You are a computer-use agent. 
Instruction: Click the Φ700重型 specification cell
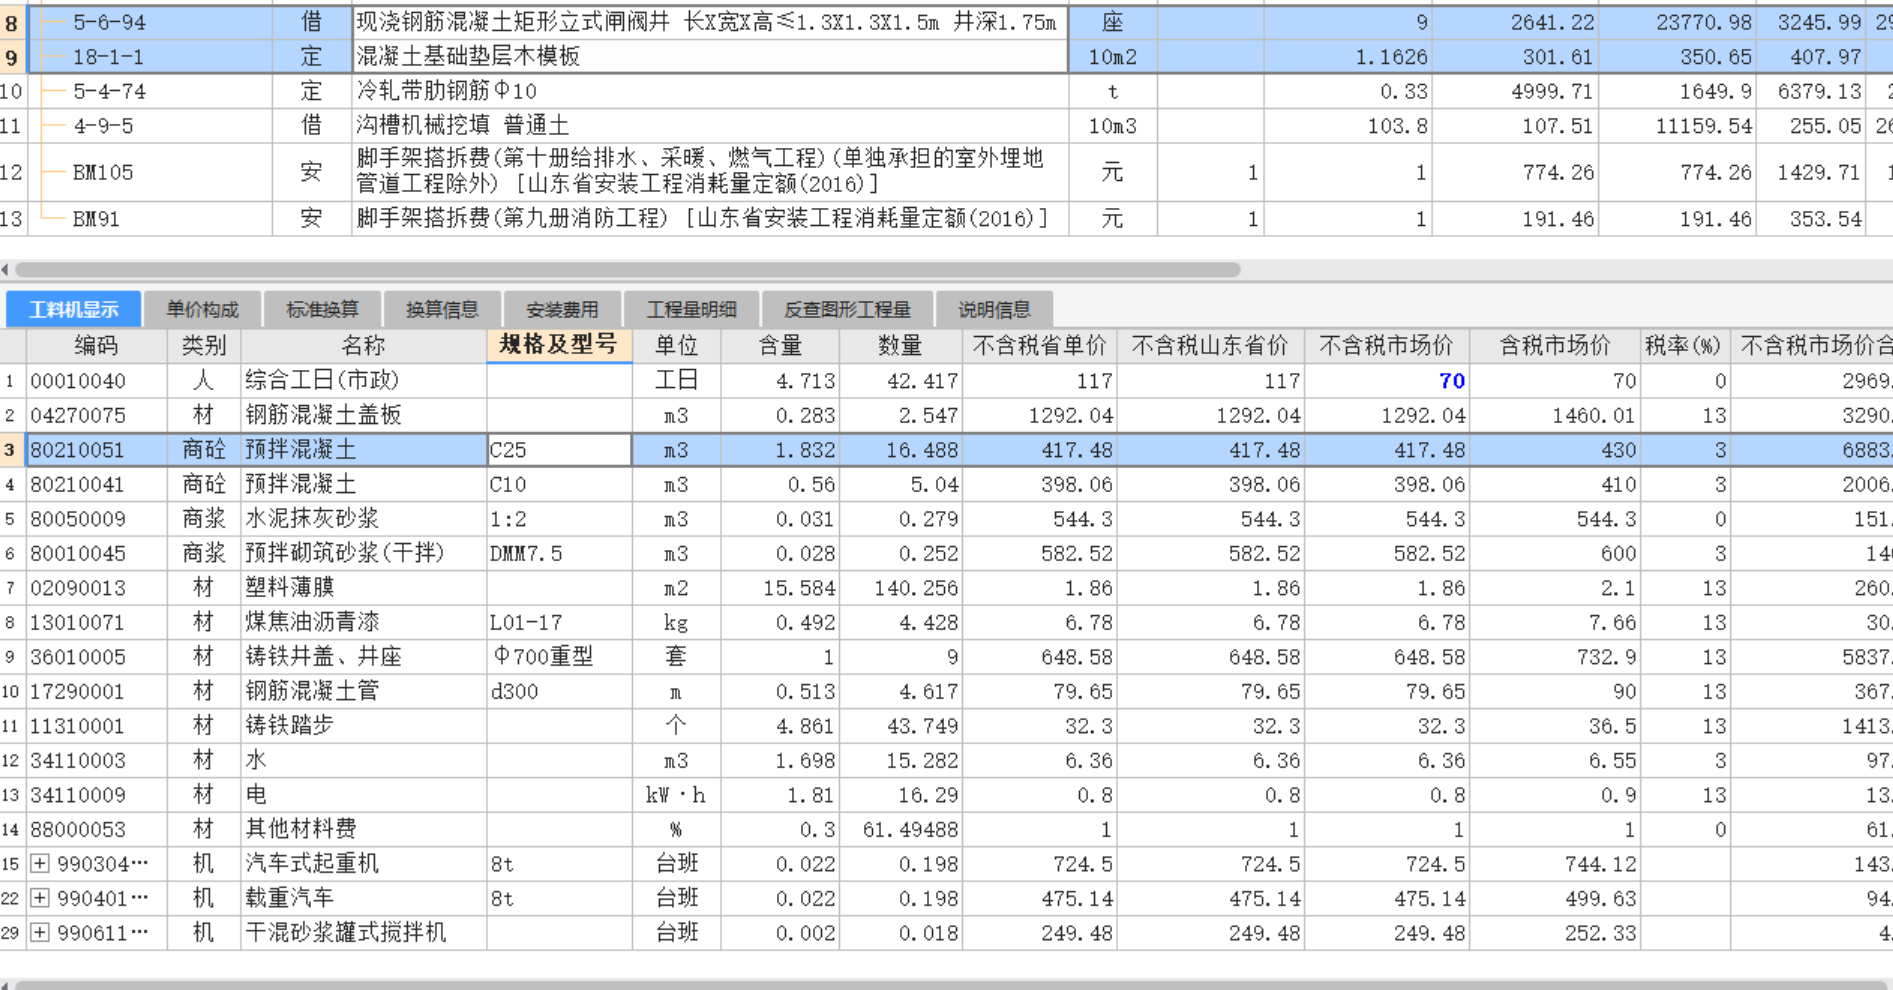559,657
